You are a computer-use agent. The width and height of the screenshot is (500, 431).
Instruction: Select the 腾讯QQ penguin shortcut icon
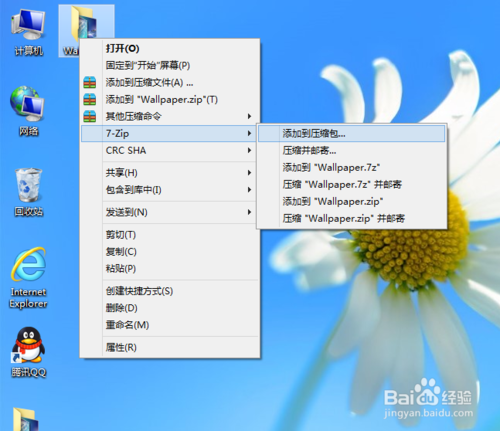tap(28, 352)
